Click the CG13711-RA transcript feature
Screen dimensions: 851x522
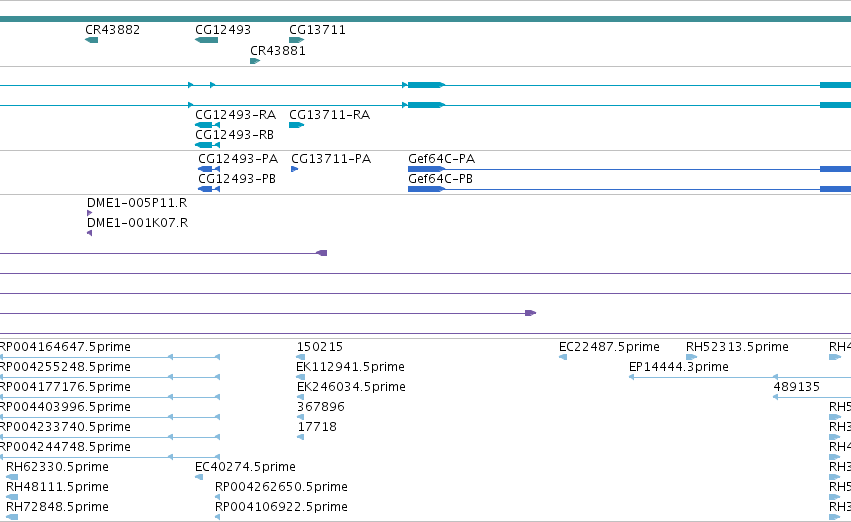tap(296, 125)
